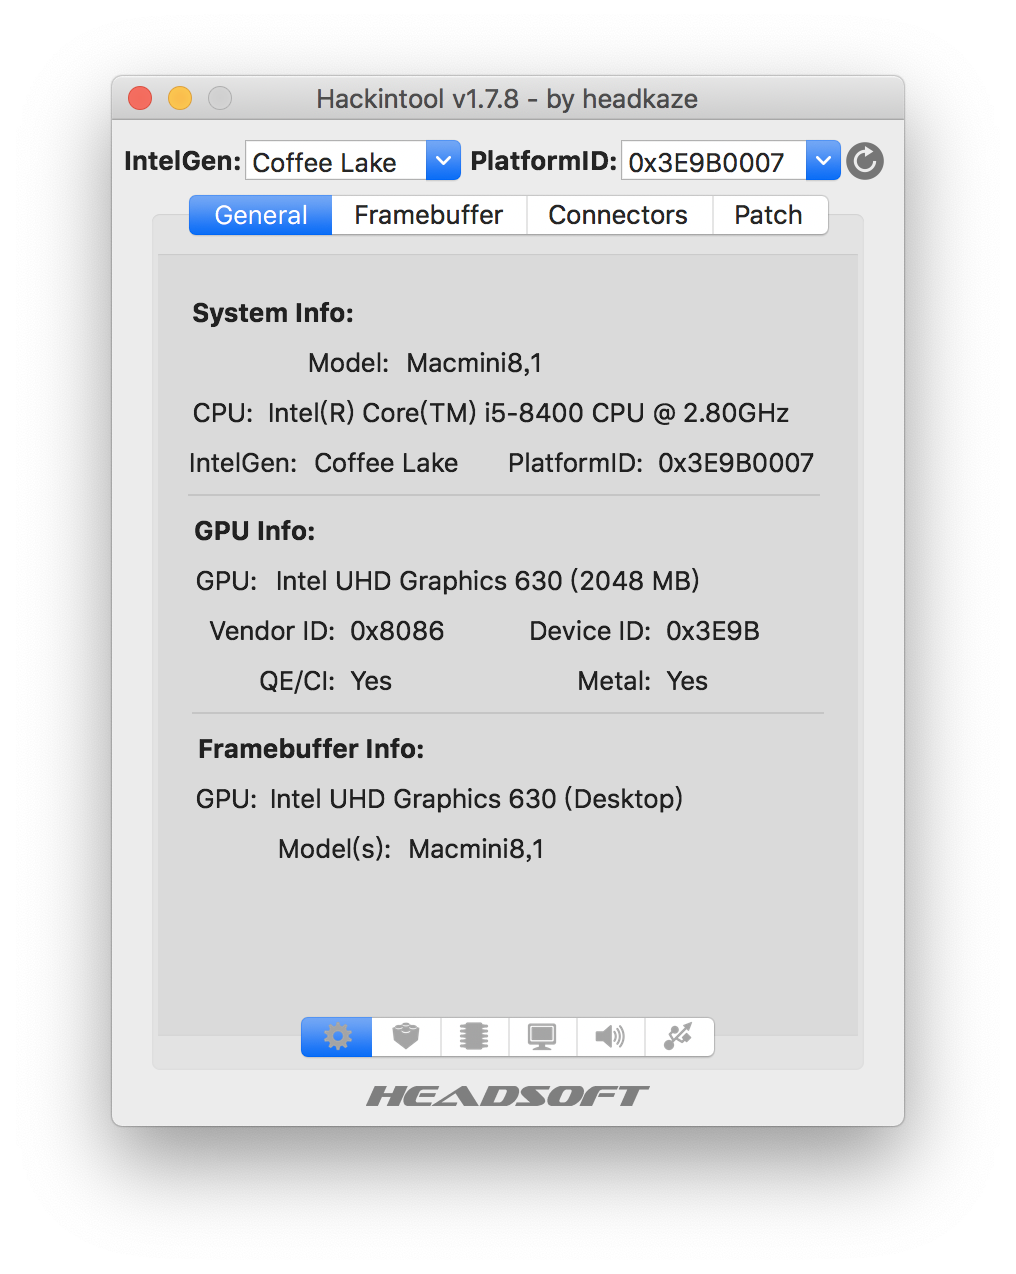This screenshot has height=1274, width=1016.
Task: Switch to the General tab
Action: tap(261, 215)
